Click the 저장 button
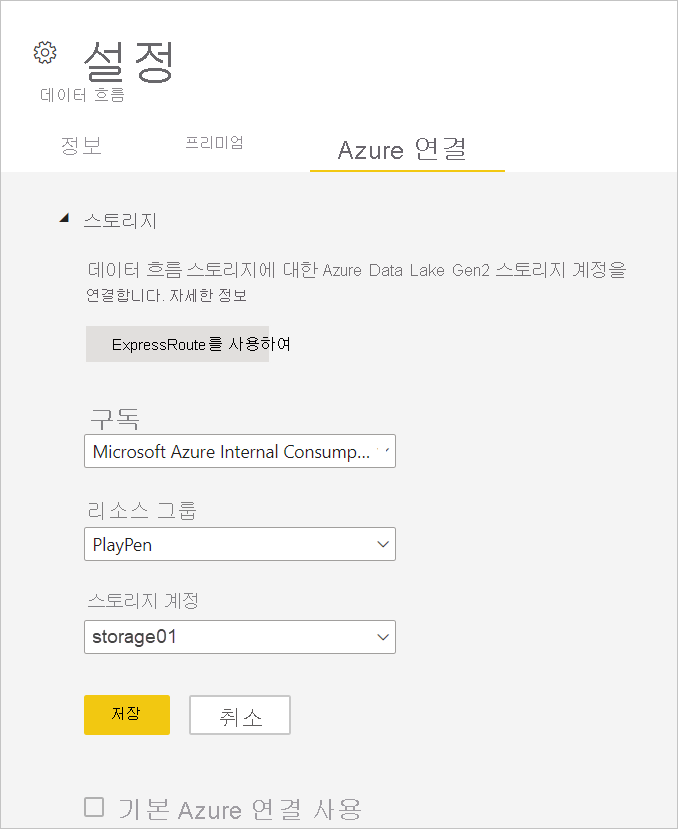The height and width of the screenshot is (829, 678). click(126, 715)
